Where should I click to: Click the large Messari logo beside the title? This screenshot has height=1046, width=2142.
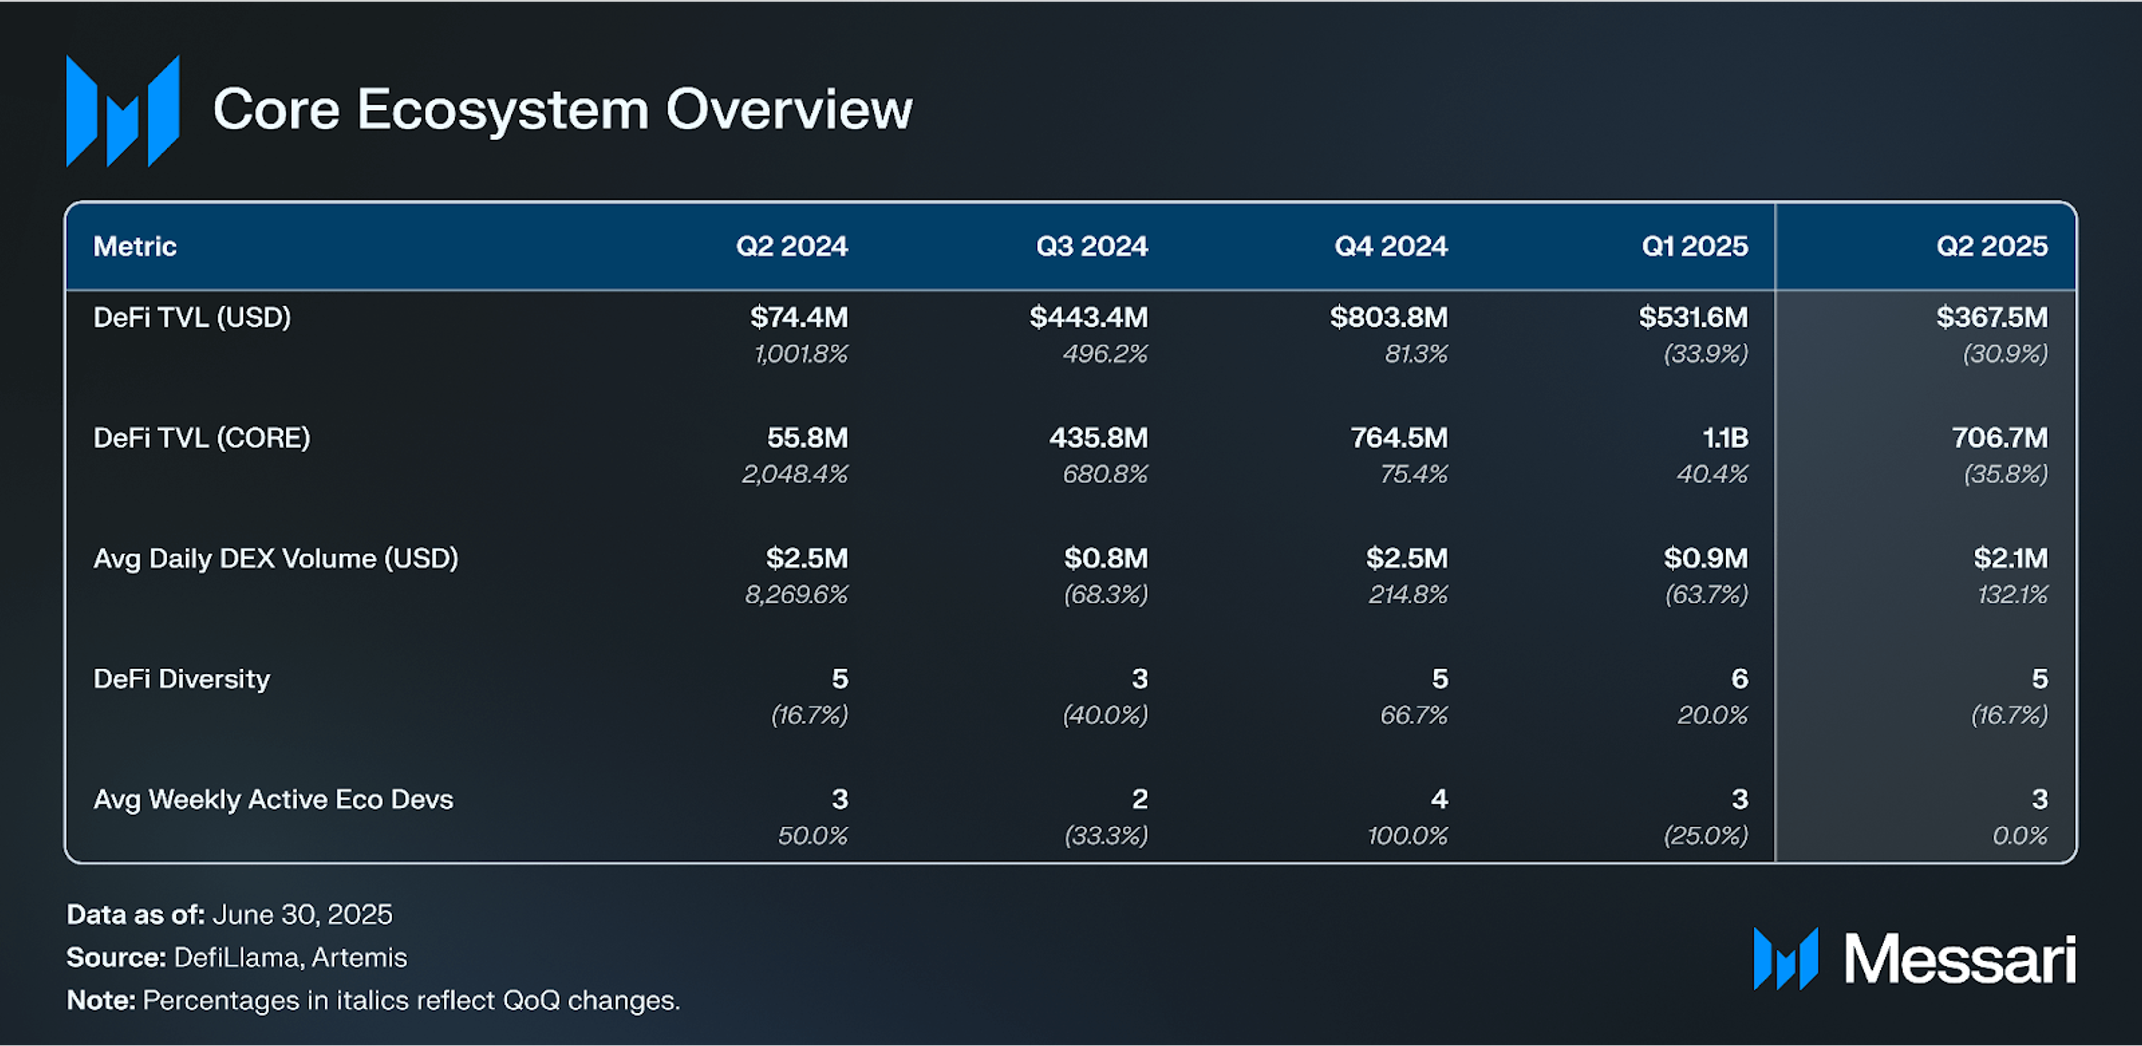coord(123,110)
